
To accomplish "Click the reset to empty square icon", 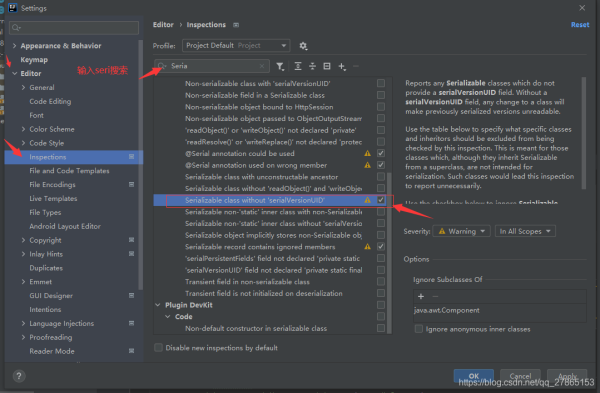I will click(x=327, y=66).
